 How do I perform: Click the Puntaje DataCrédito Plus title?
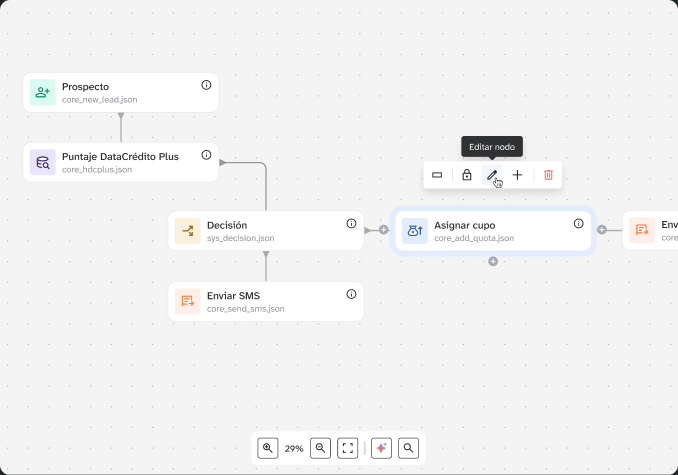pyautogui.click(x=120, y=157)
